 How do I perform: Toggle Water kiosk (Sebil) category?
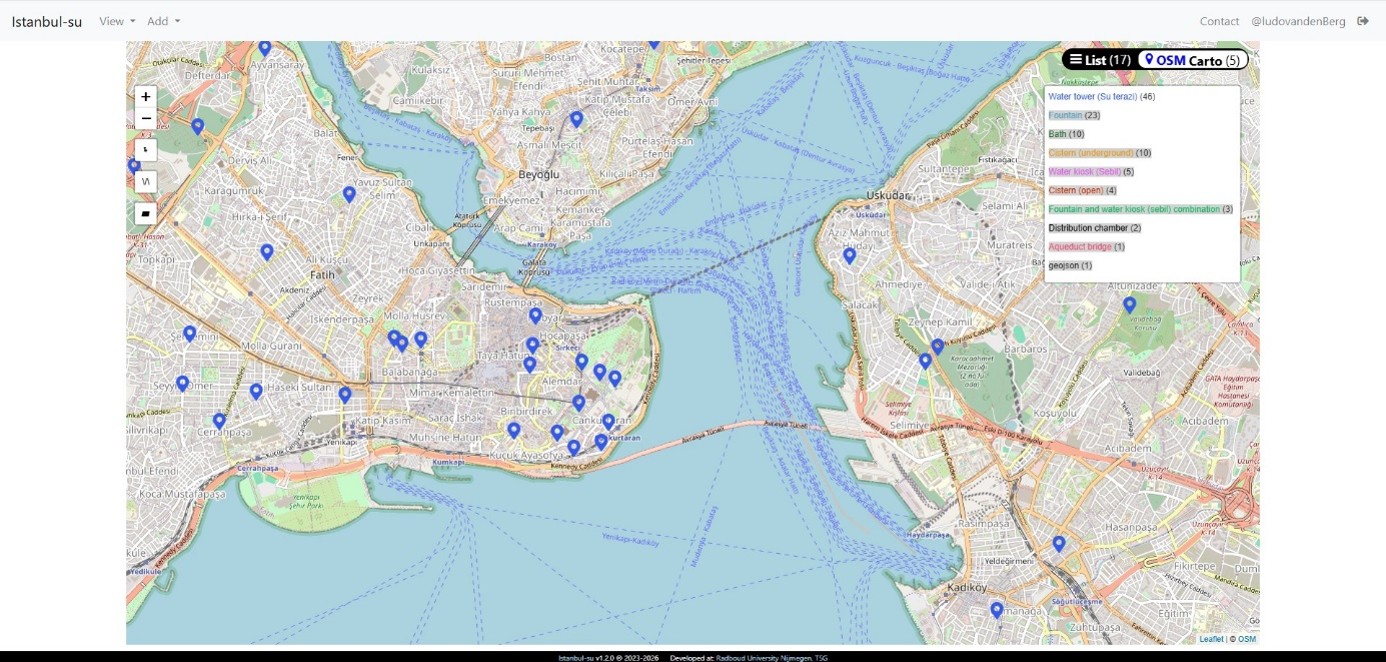click(x=1091, y=172)
